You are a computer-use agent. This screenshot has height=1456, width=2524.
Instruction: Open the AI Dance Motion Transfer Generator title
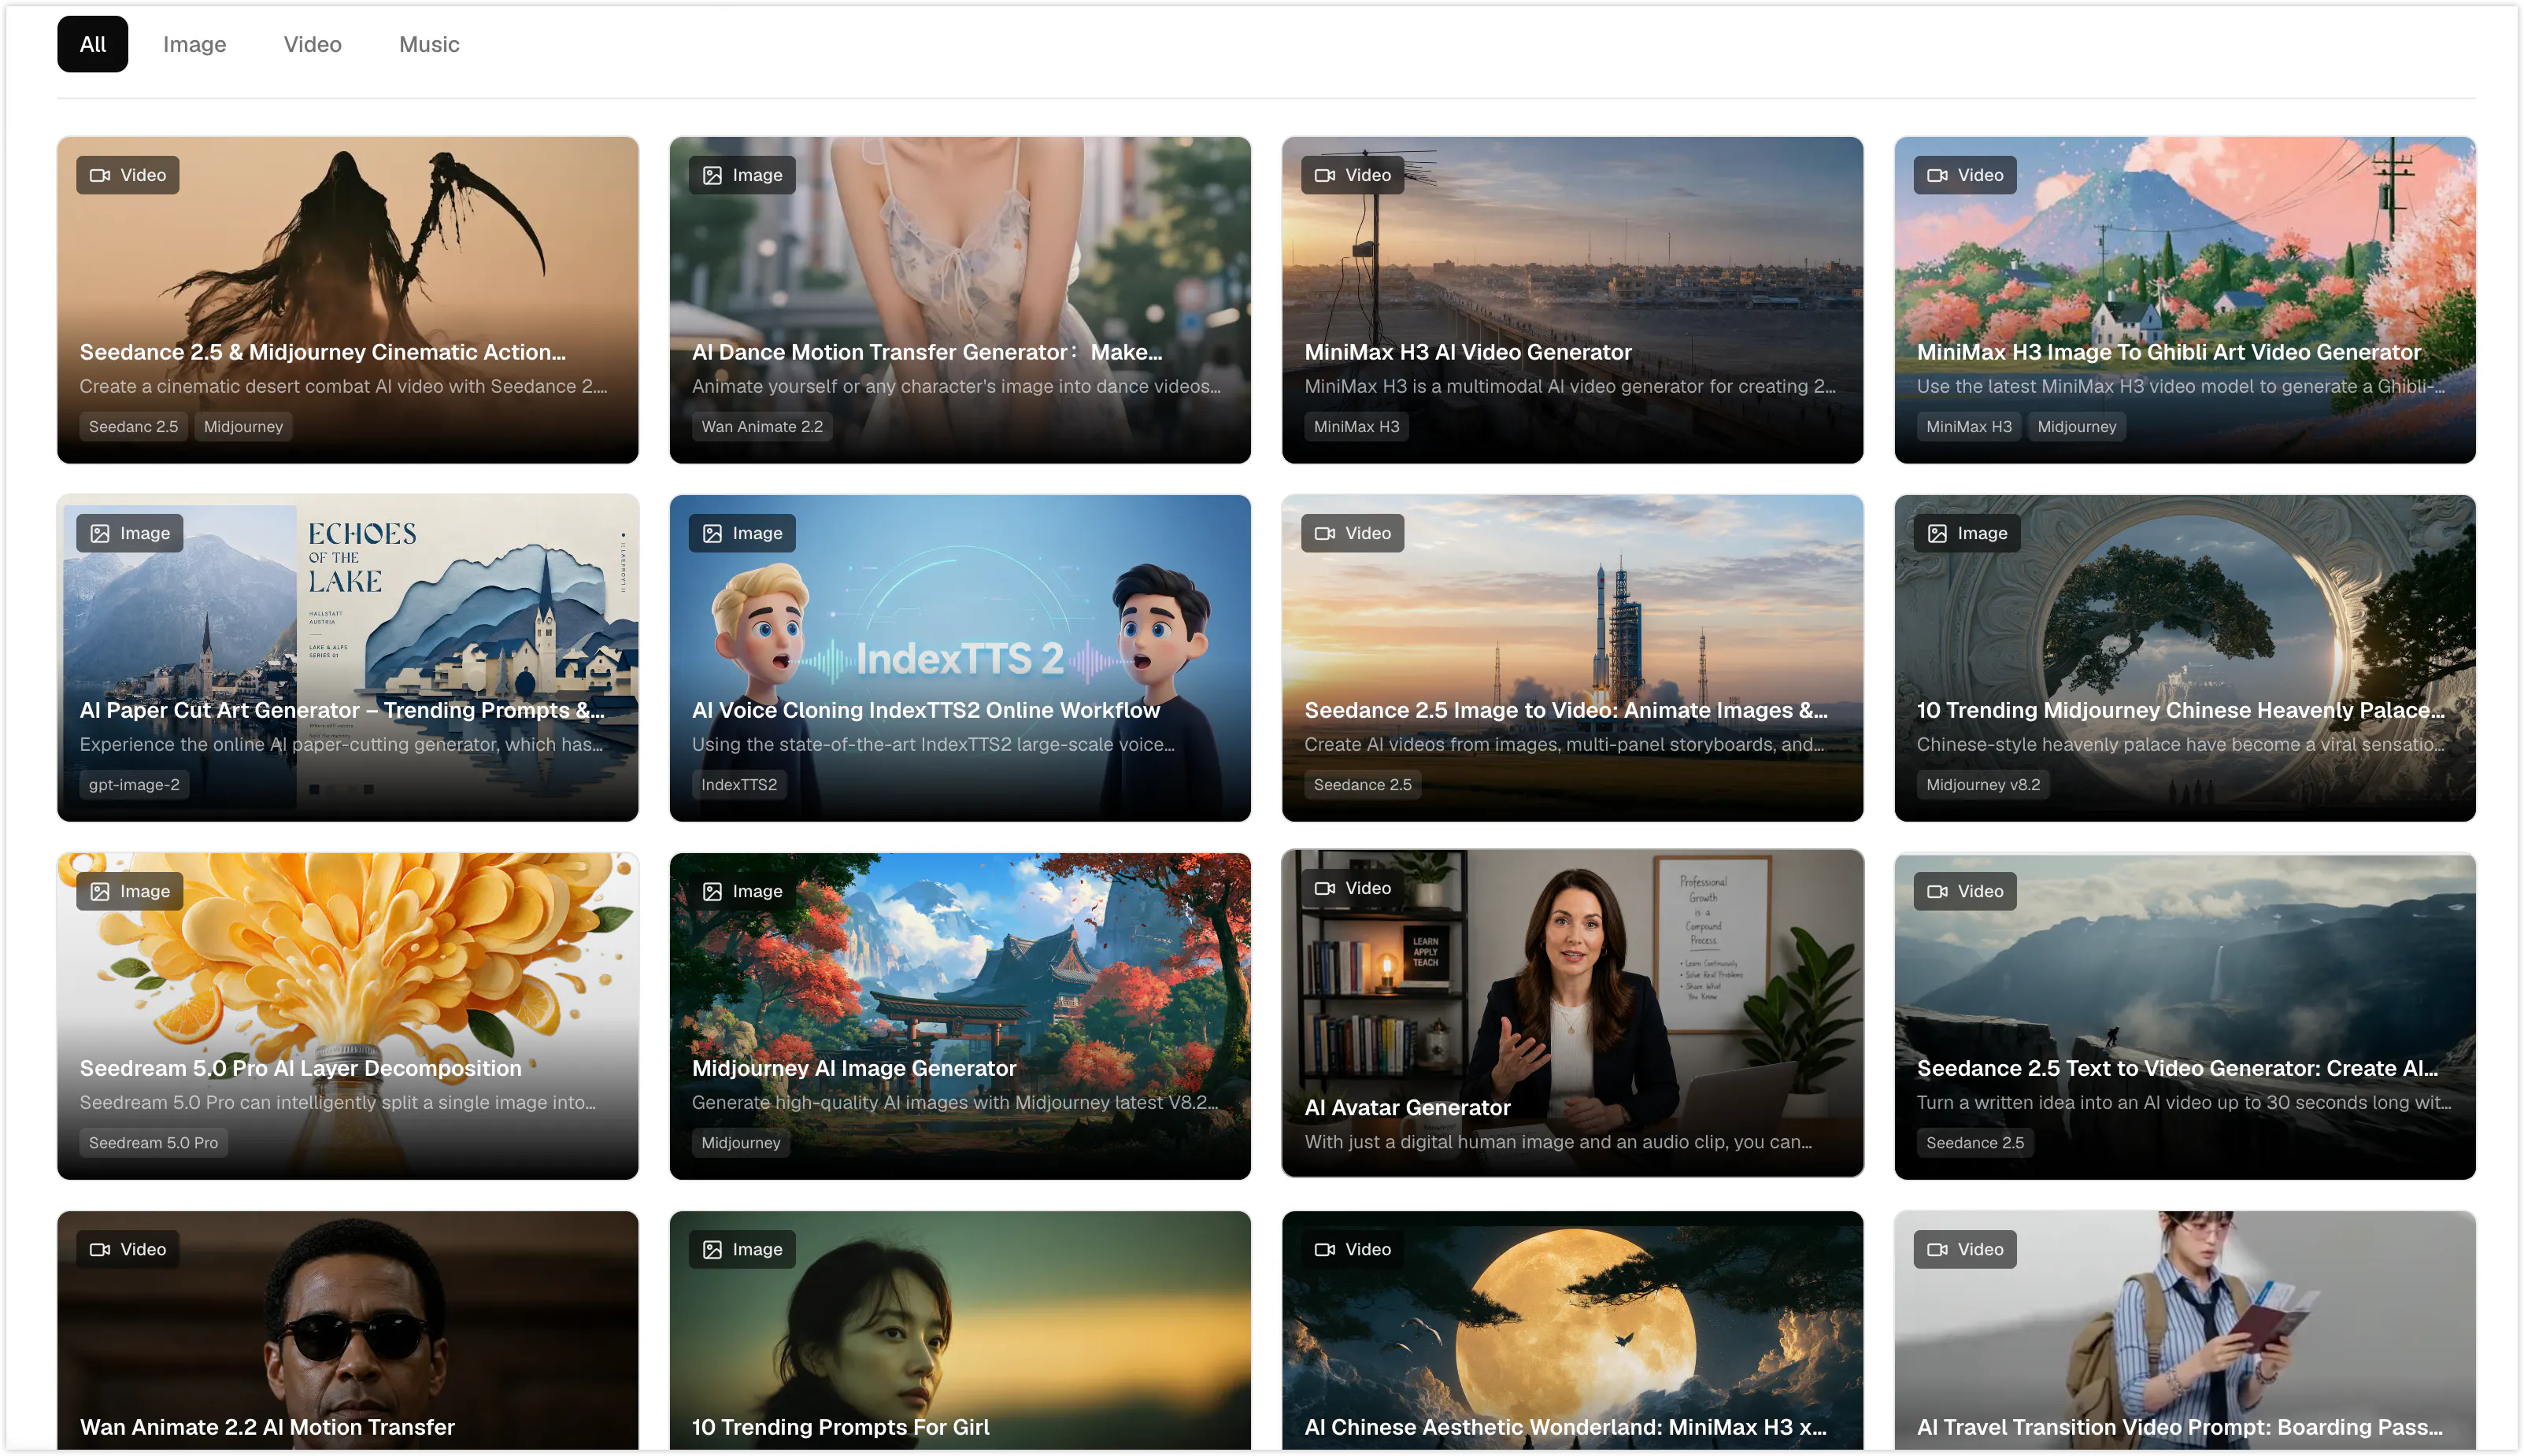(x=927, y=352)
